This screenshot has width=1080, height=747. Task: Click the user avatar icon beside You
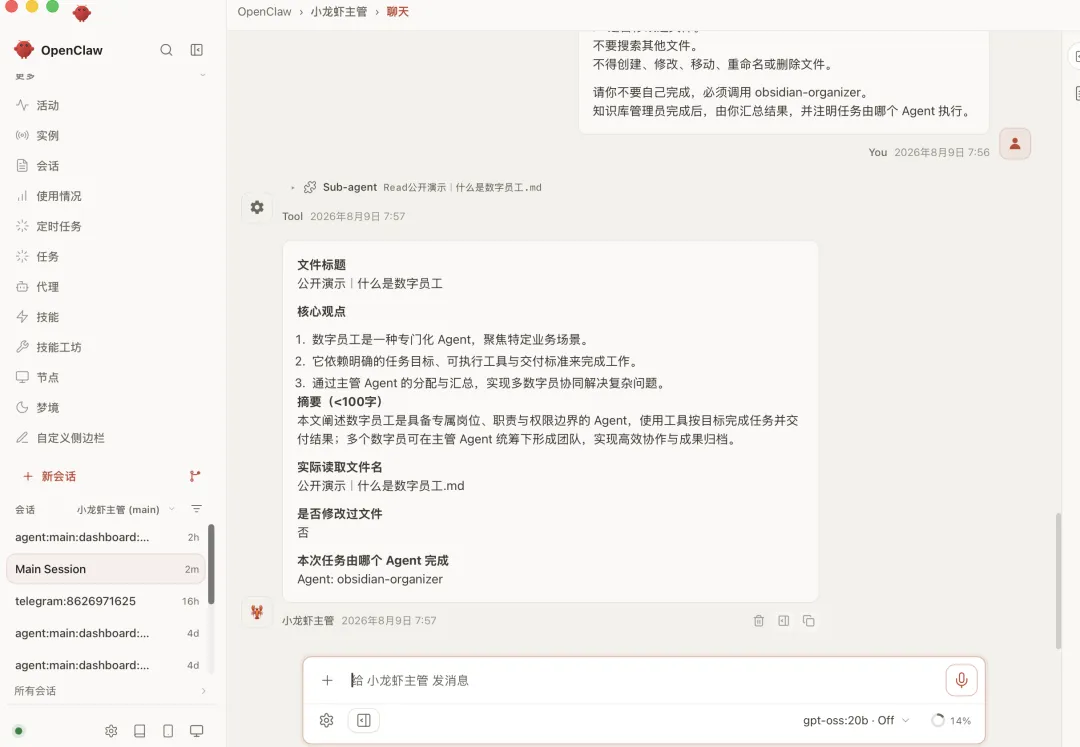pos(1015,144)
